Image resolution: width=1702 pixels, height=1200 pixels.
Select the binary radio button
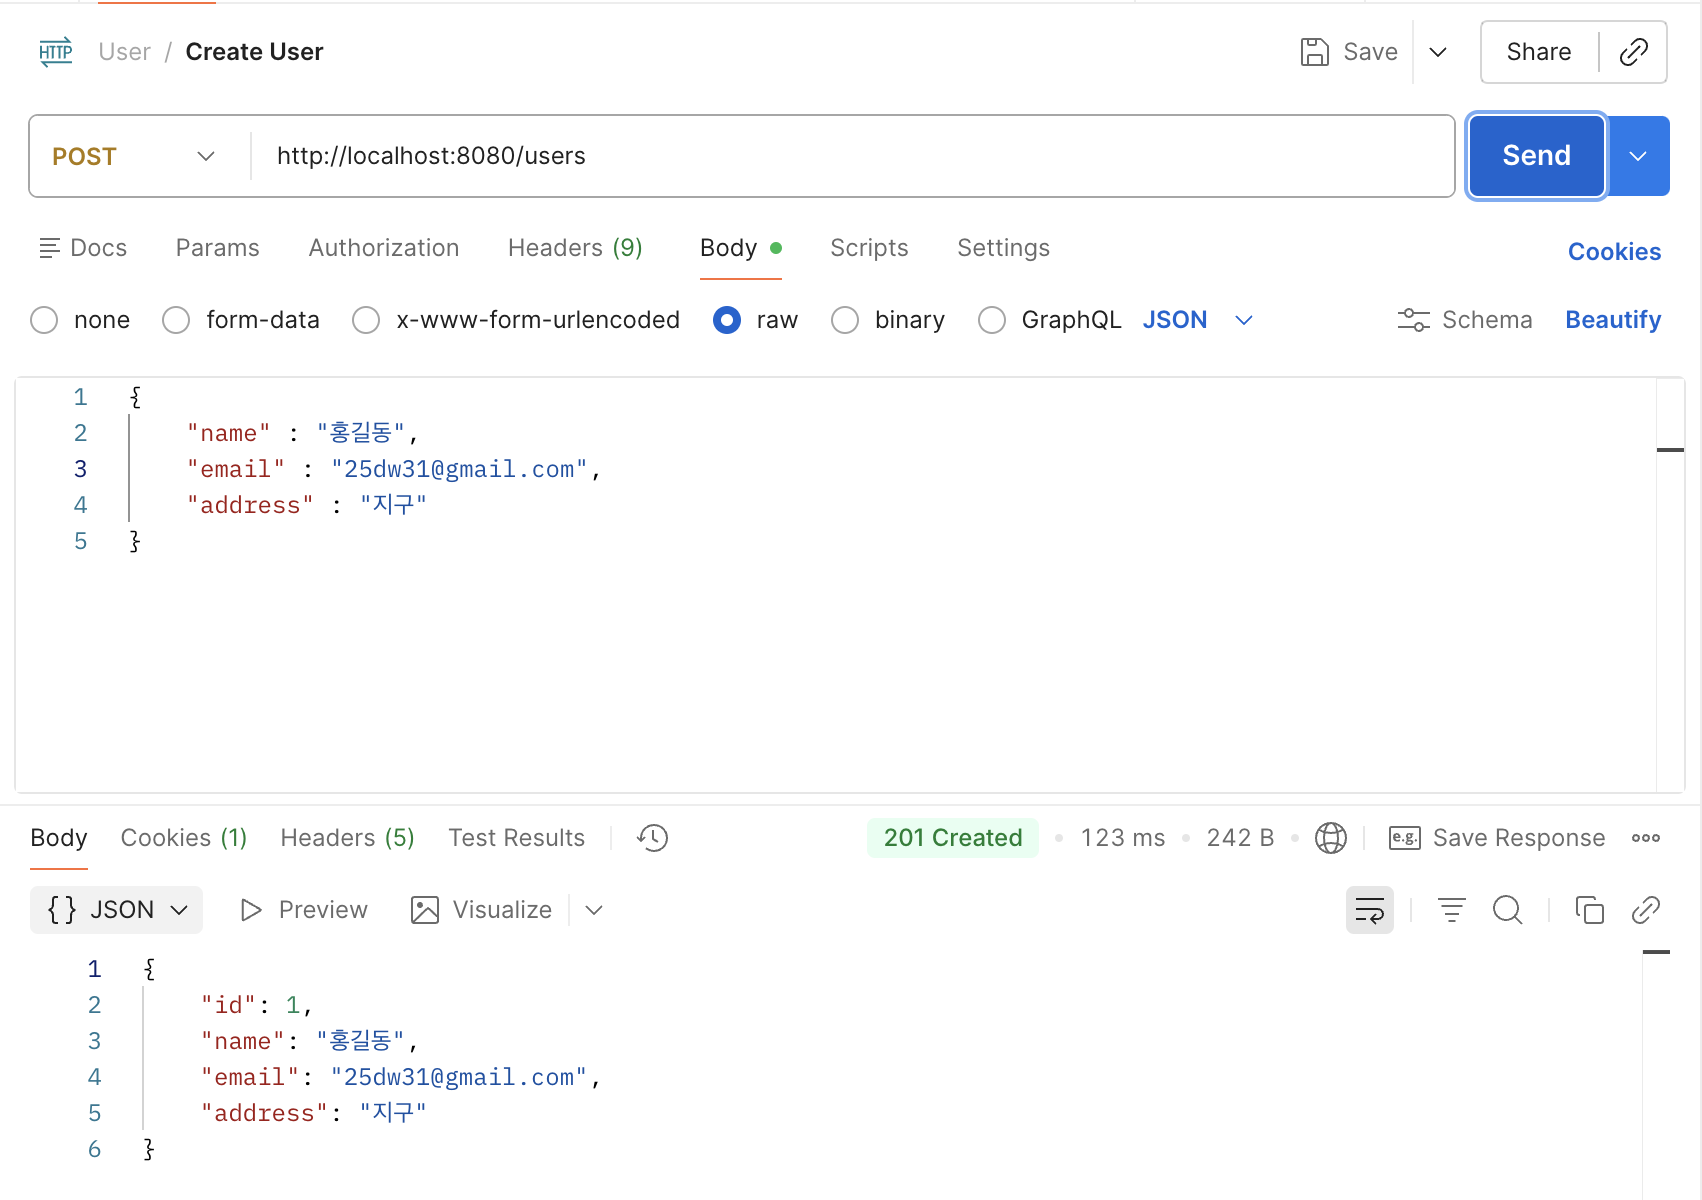[845, 320]
